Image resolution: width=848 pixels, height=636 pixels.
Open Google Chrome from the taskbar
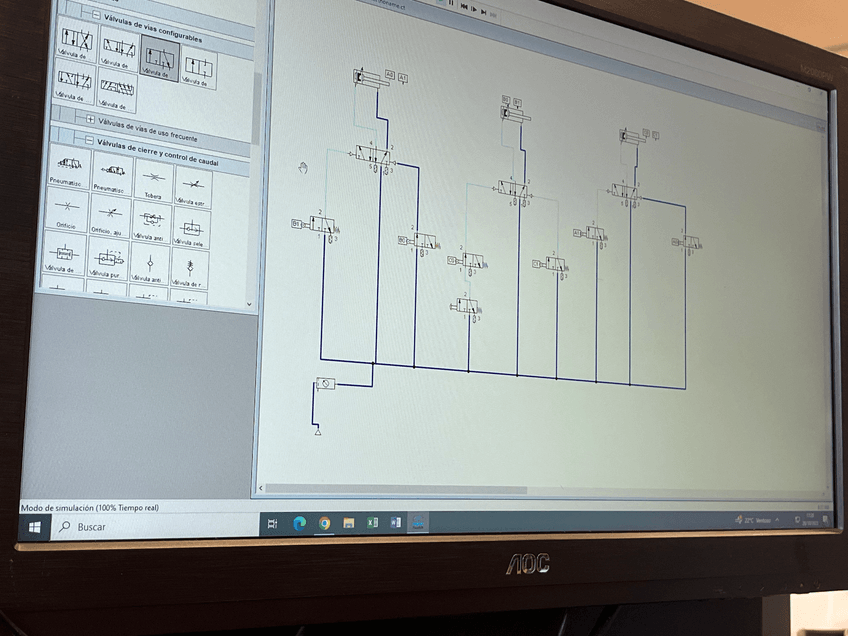pyautogui.click(x=324, y=523)
